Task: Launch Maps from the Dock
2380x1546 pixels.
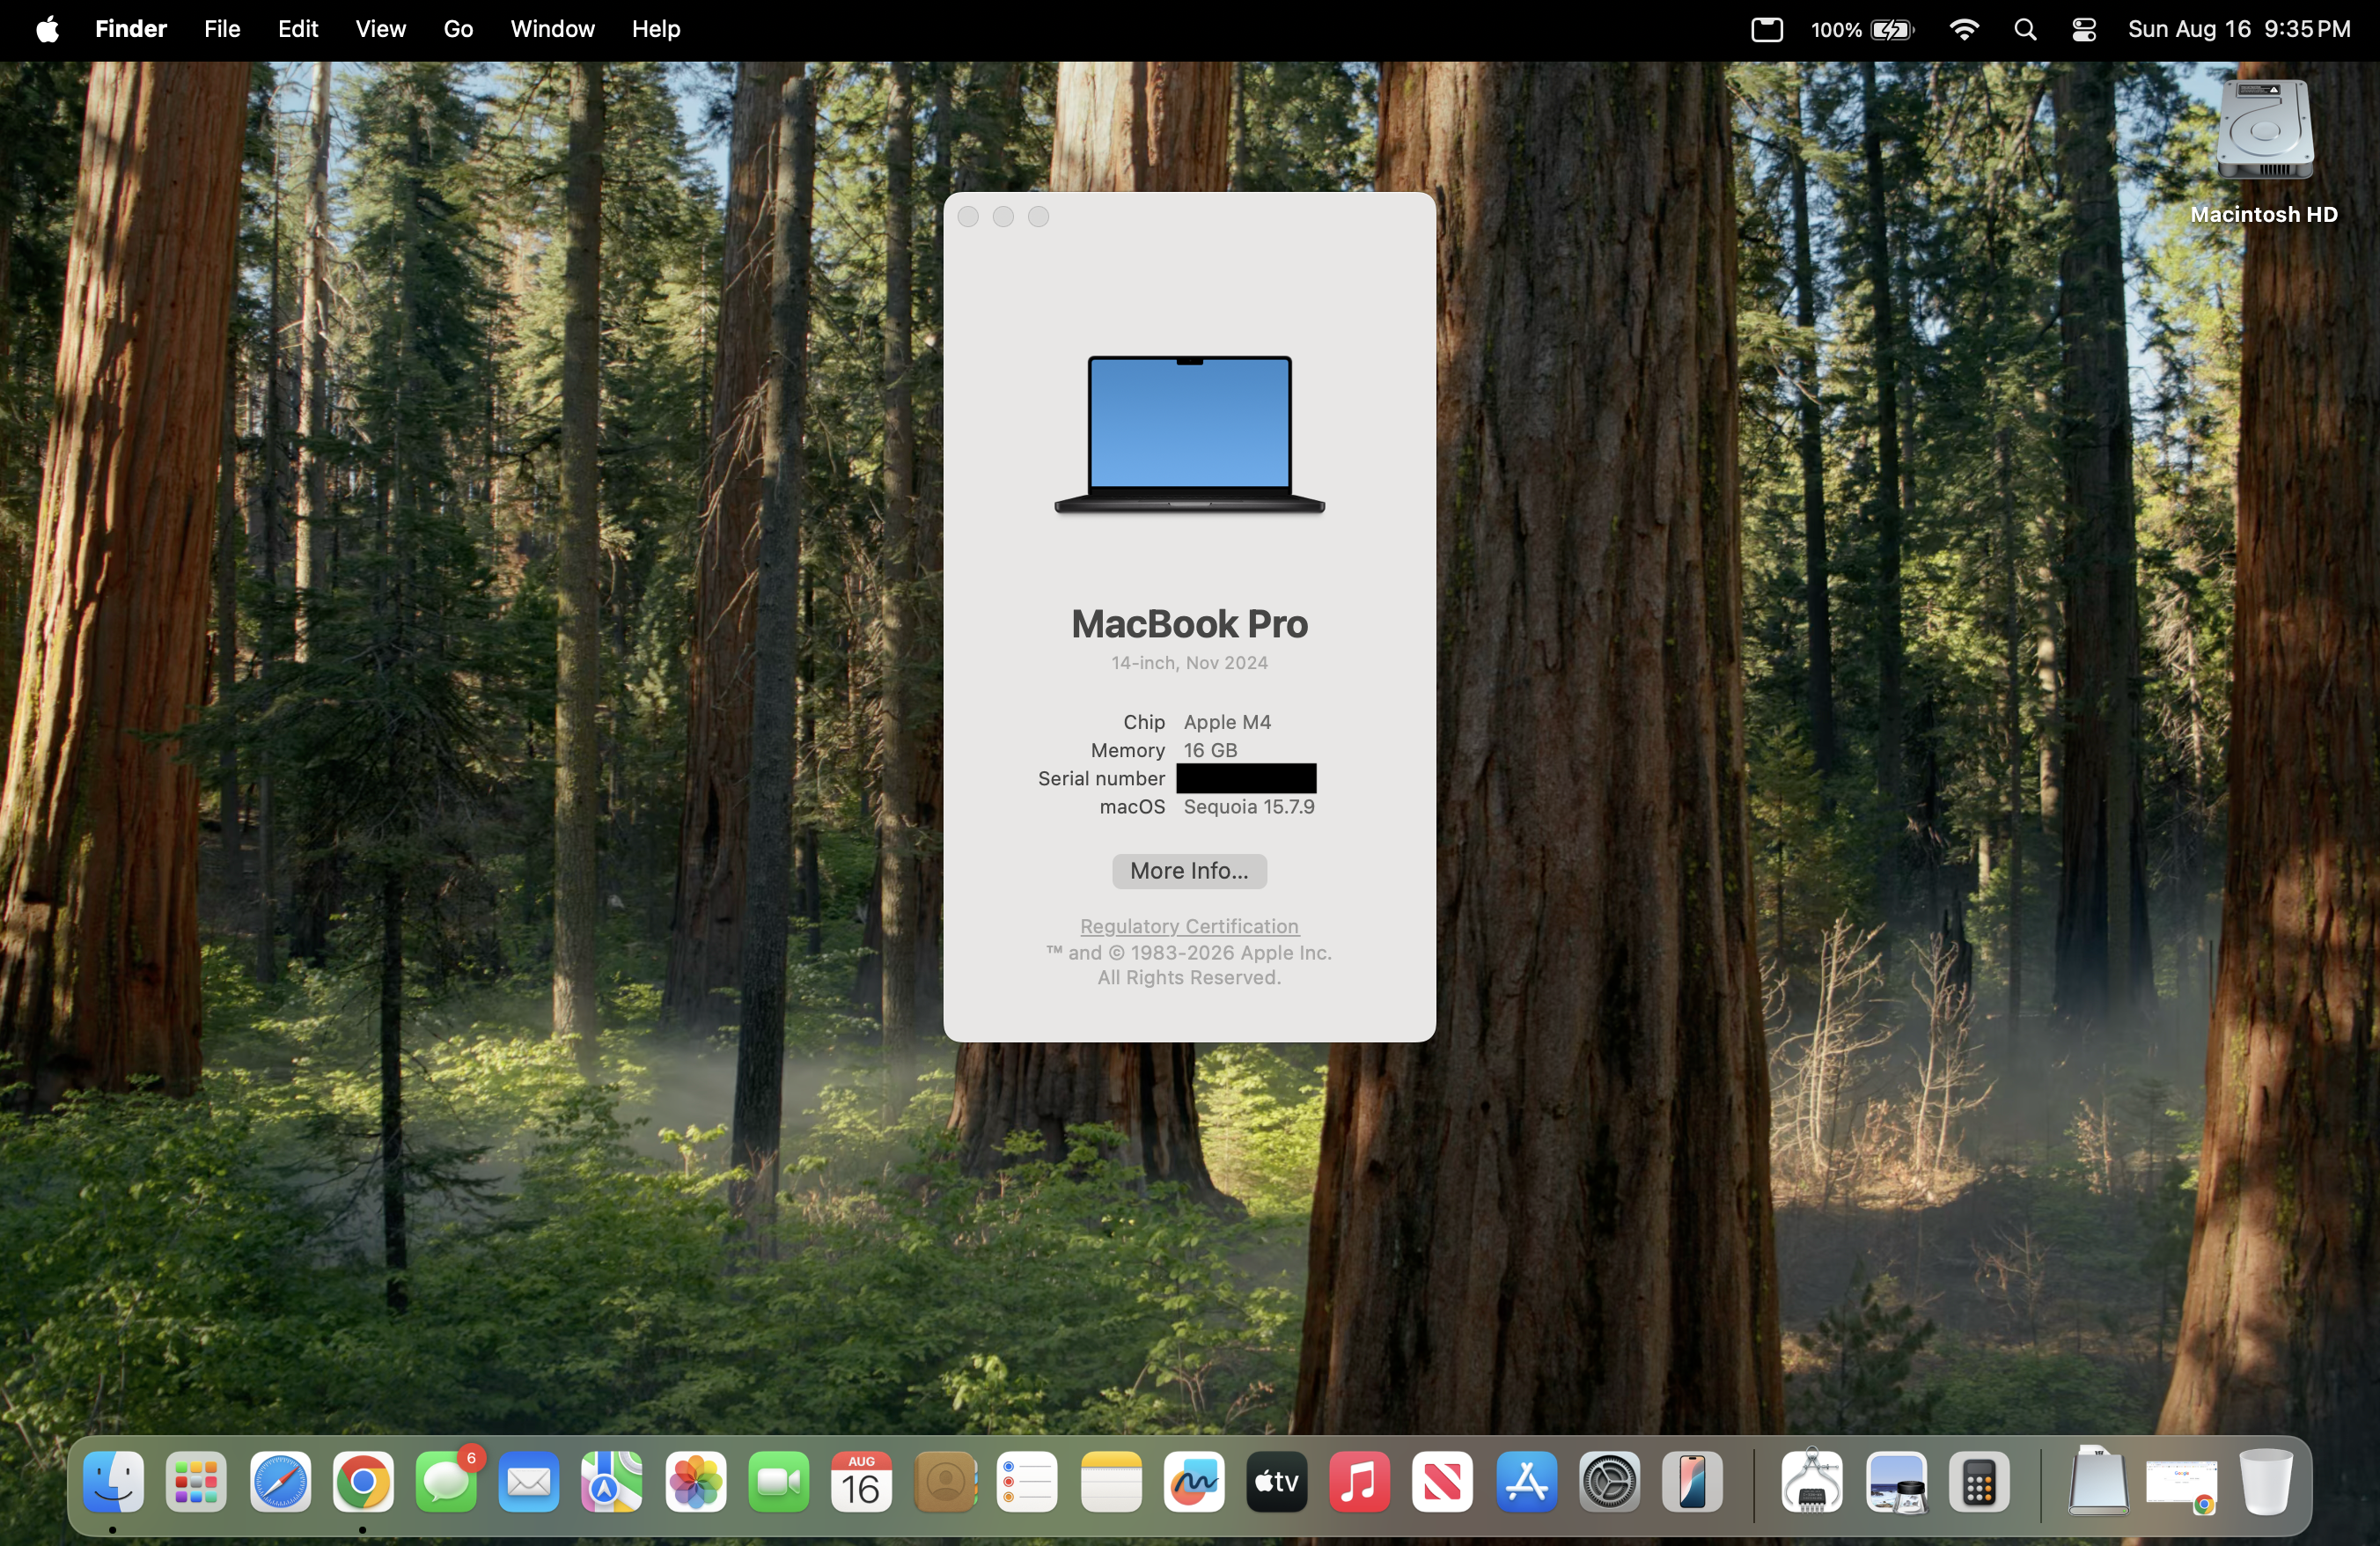Action: [x=612, y=1481]
